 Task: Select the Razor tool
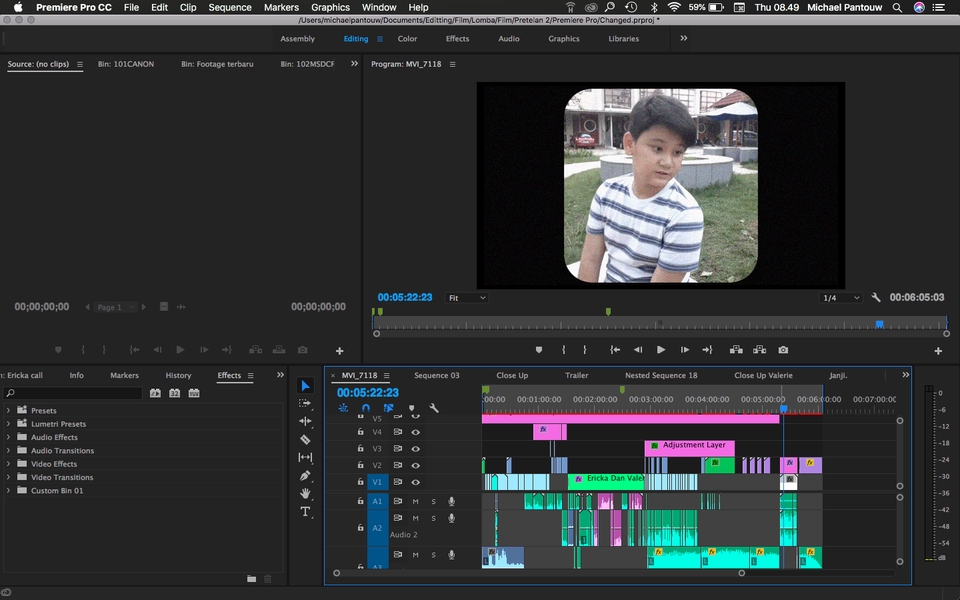pyautogui.click(x=305, y=439)
